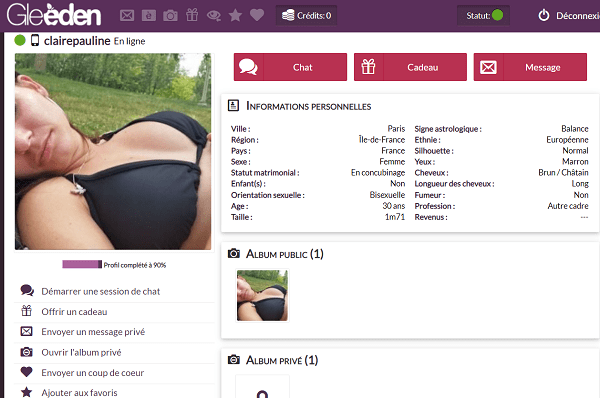Click heart icon beside Envoyer un coup de coeur

point(26,372)
